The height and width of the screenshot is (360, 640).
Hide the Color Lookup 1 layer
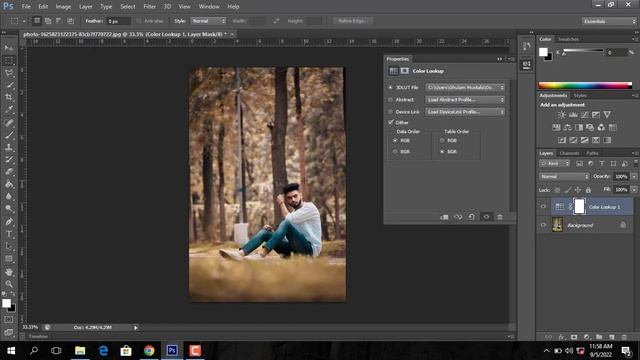coord(543,207)
